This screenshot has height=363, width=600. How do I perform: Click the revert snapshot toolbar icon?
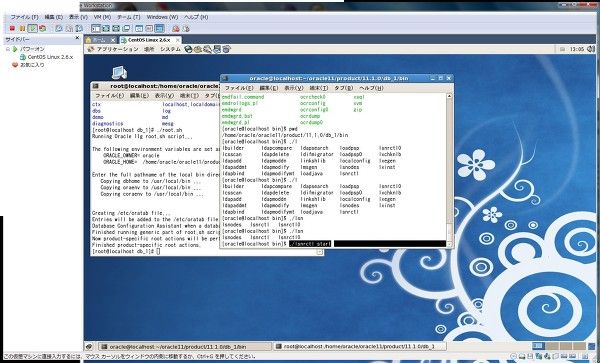click(69, 28)
